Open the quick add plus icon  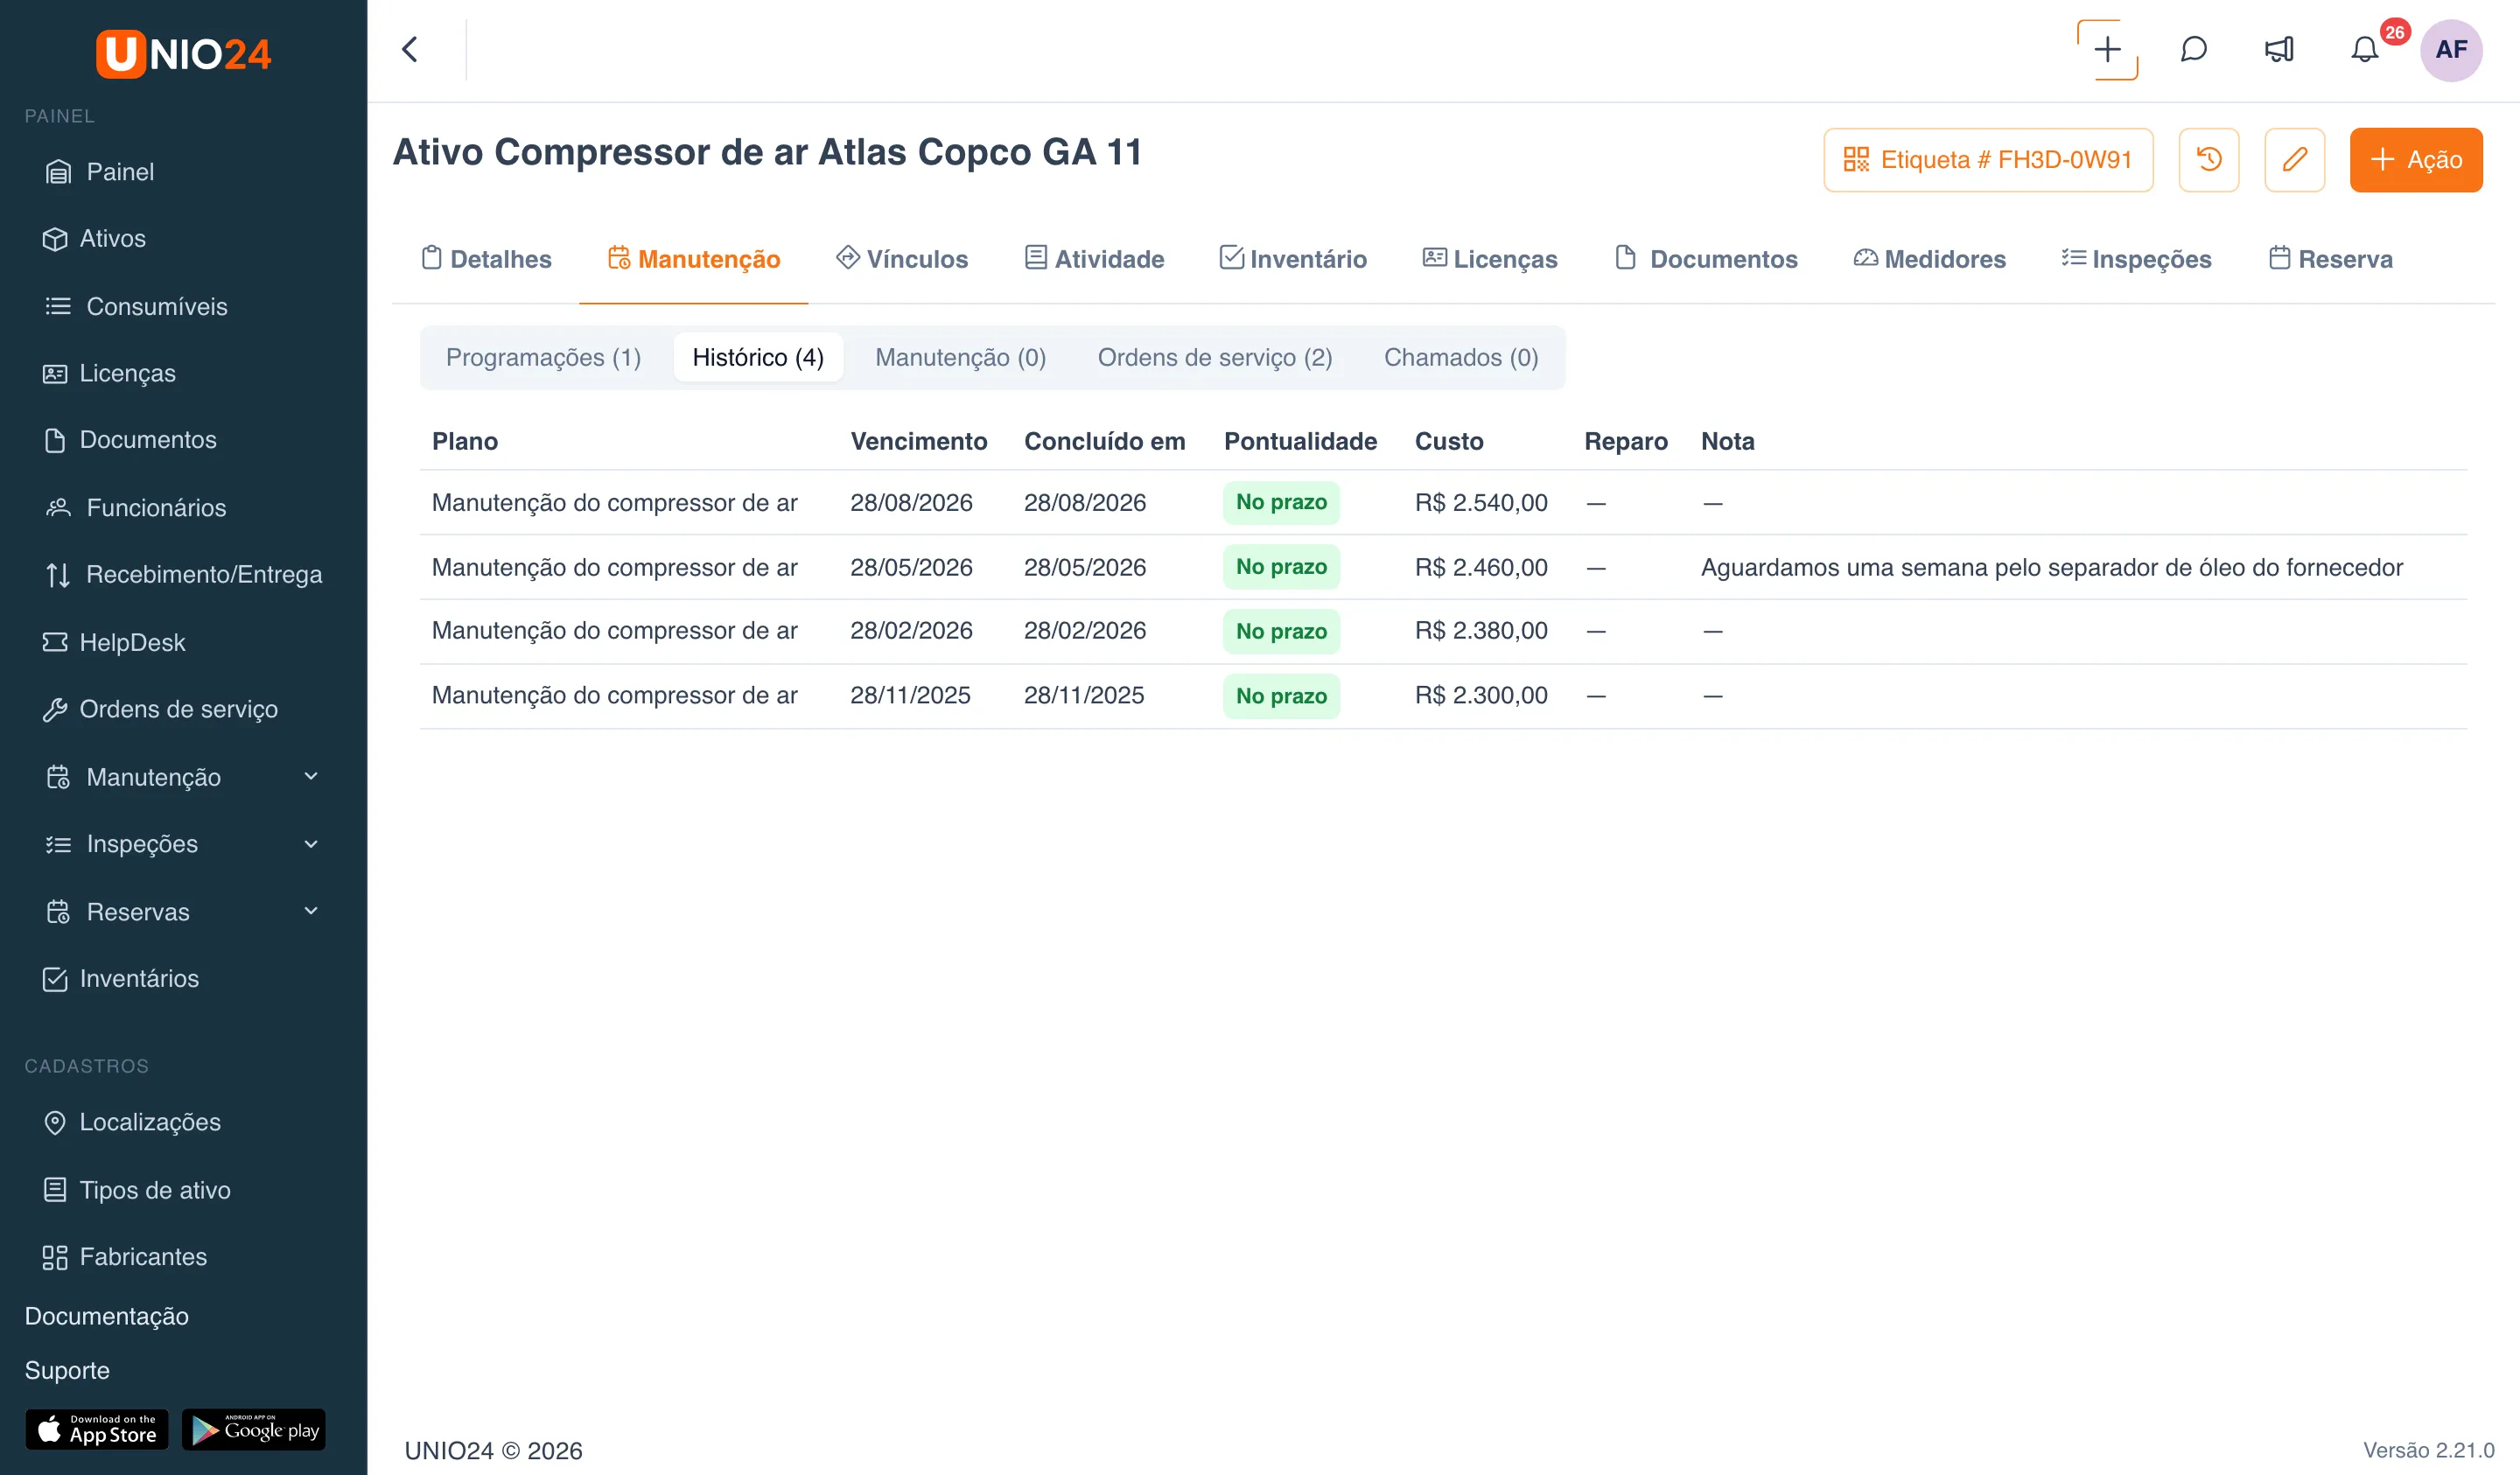click(2107, 49)
